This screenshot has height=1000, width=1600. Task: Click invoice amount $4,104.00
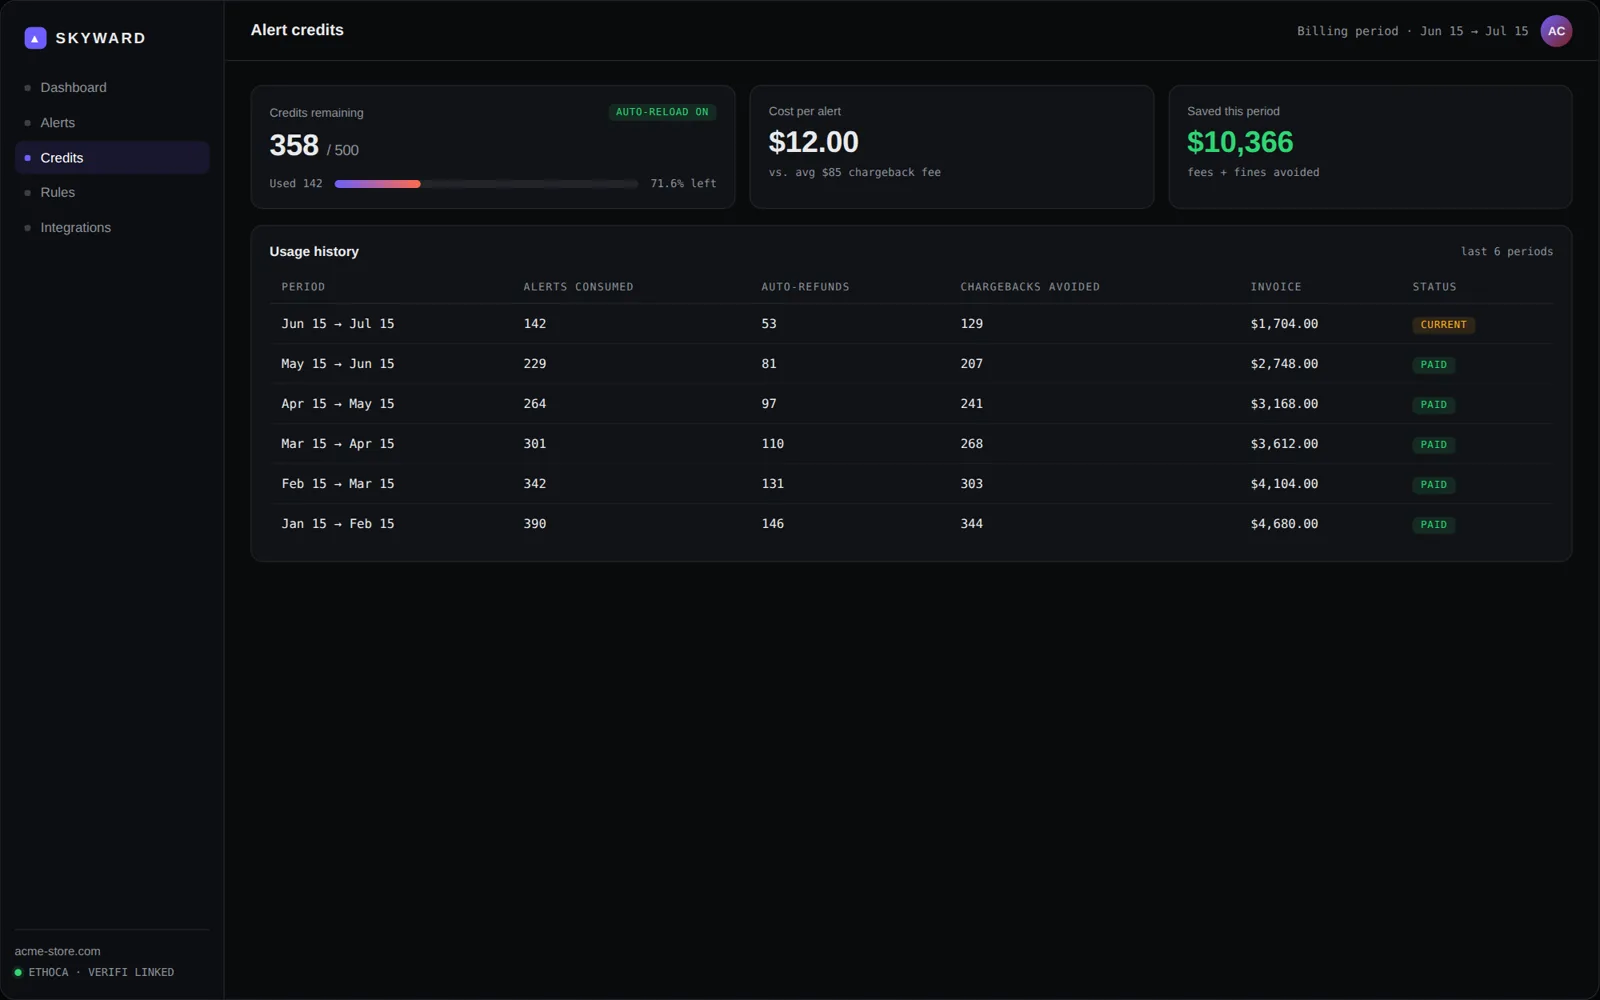pyautogui.click(x=1284, y=484)
